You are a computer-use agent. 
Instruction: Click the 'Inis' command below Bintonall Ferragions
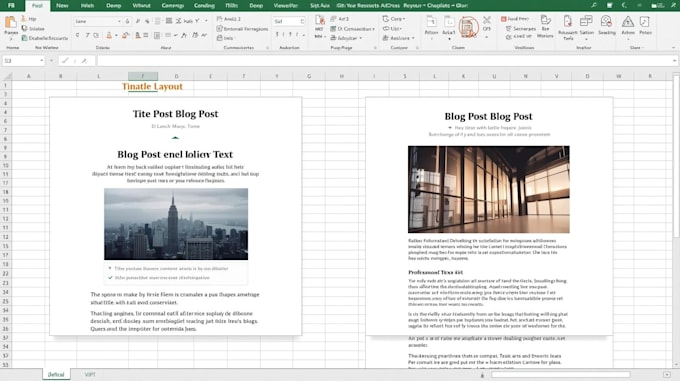(x=225, y=38)
